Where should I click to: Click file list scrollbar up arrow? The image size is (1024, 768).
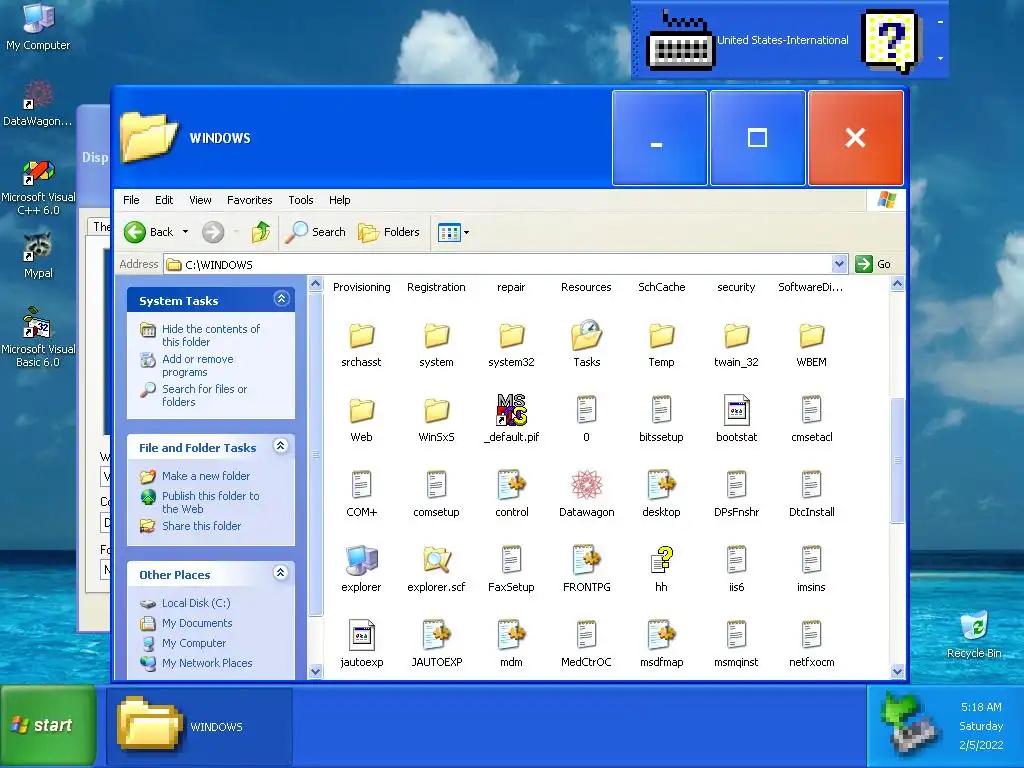click(x=897, y=284)
